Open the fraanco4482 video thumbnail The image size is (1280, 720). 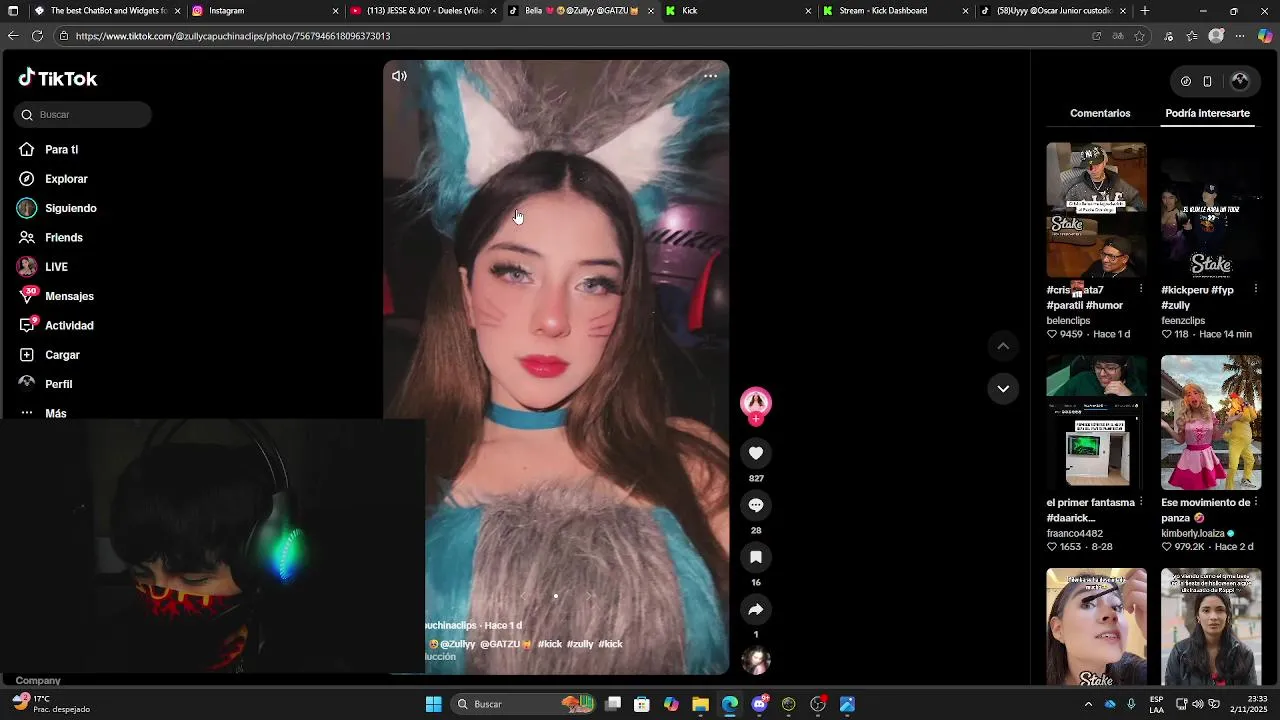(x=1096, y=423)
